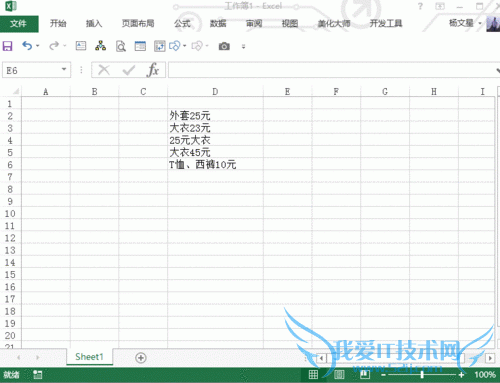The width and height of the screenshot is (500, 383).
Task: Cancel entry with the X formula bar icon
Action: tap(104, 70)
